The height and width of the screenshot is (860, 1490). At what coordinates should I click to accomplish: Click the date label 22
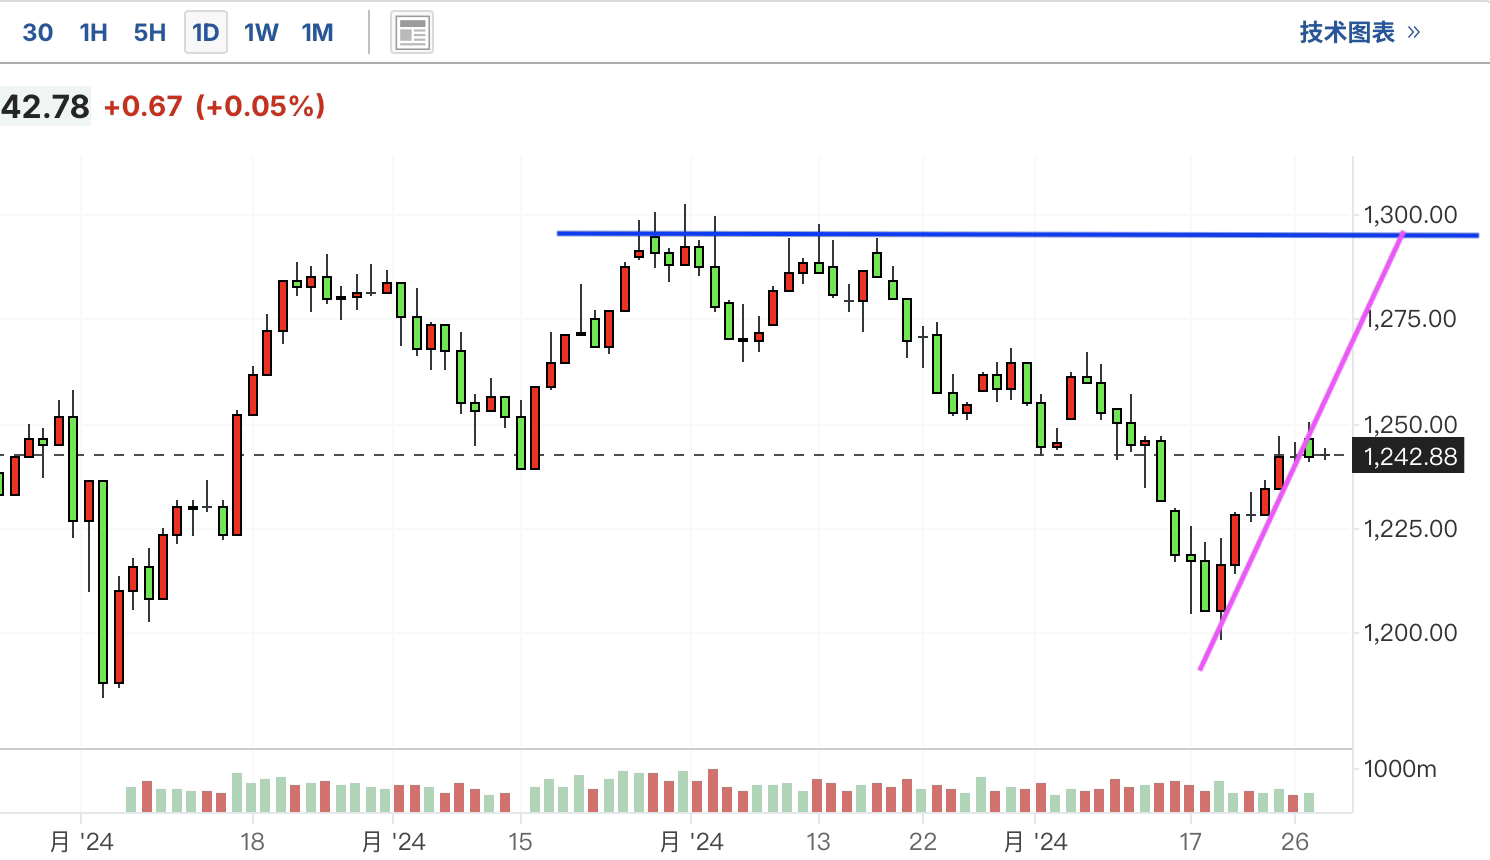point(922,842)
